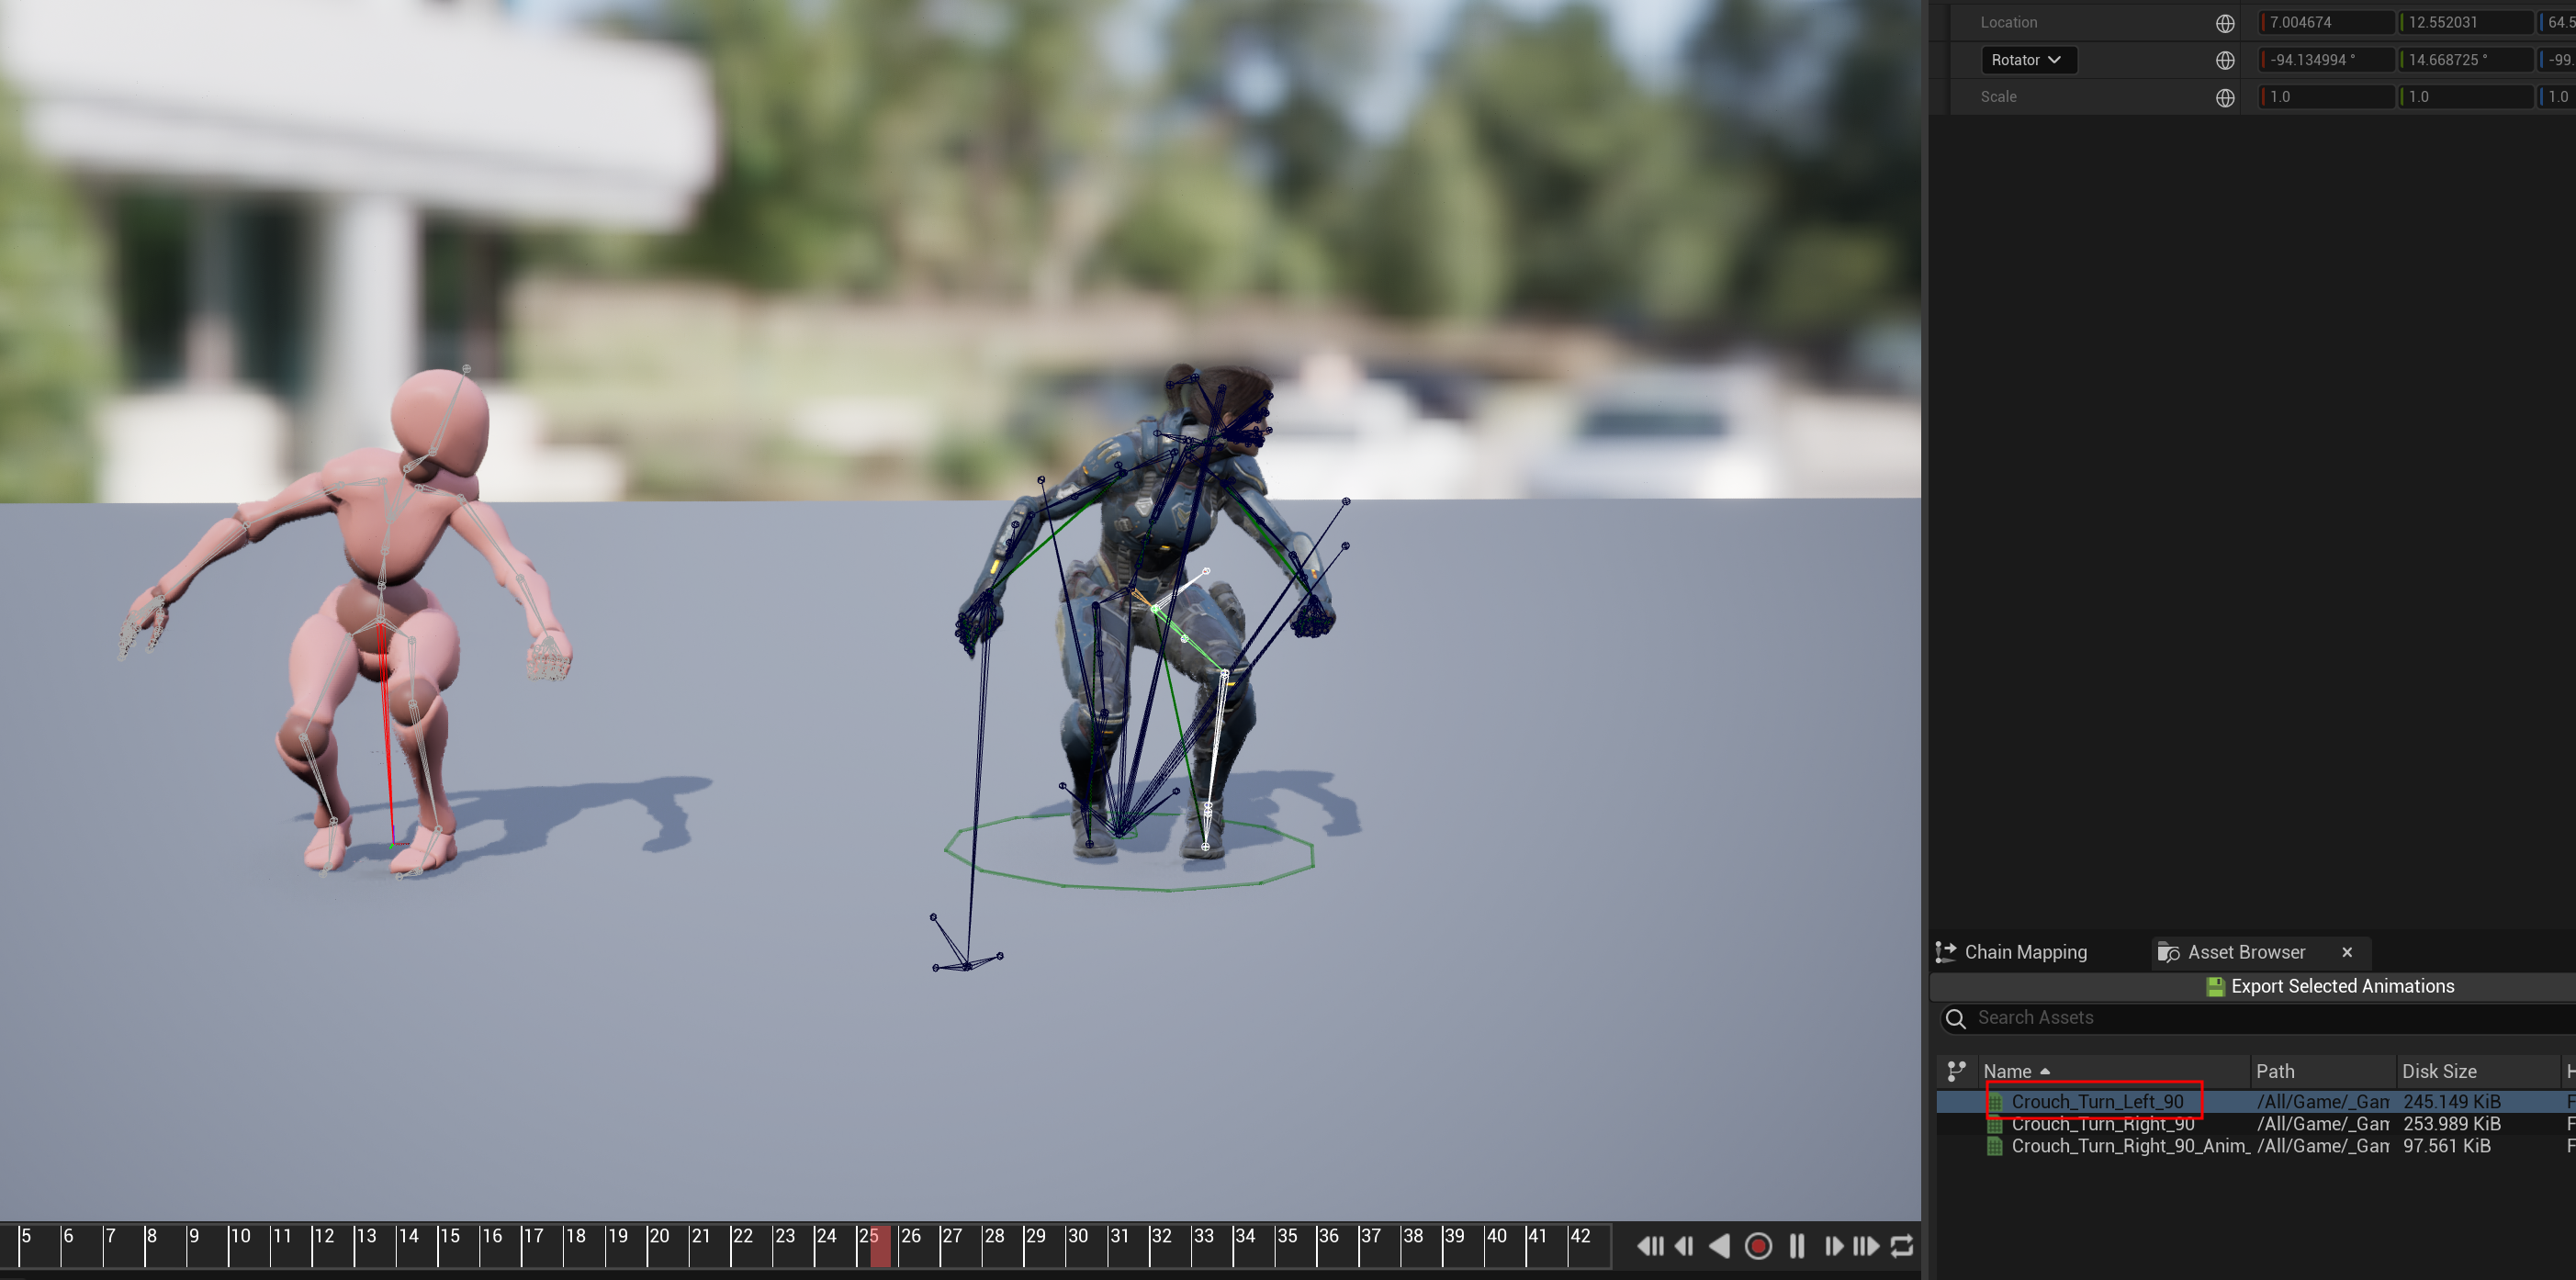Pause the animation playback
Image resolution: width=2576 pixels, height=1280 pixels.
click(1796, 1246)
